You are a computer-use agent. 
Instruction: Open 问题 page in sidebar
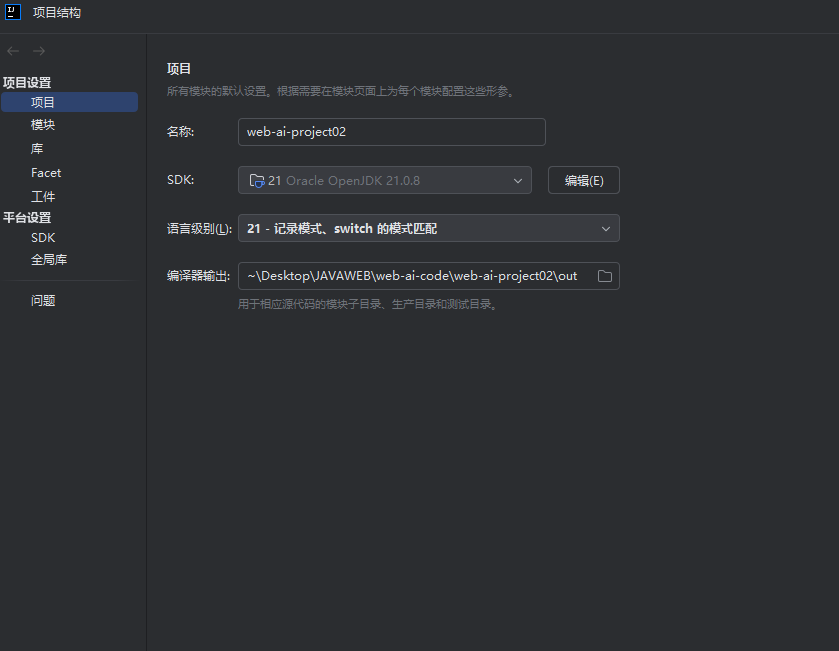pyautogui.click(x=43, y=301)
